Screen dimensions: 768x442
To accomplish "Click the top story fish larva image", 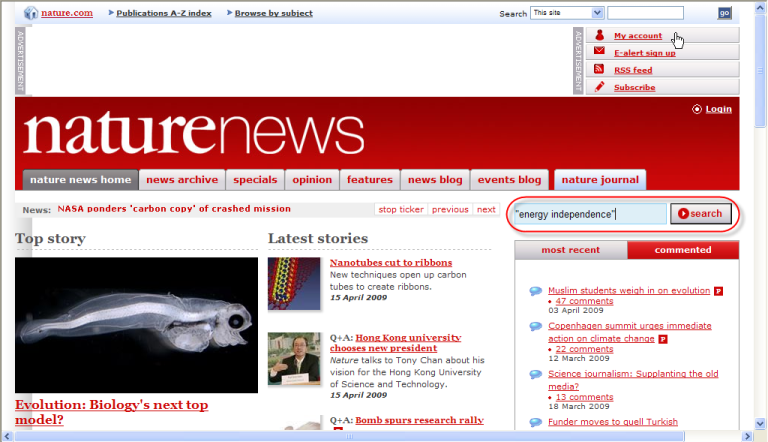I will pos(136,325).
